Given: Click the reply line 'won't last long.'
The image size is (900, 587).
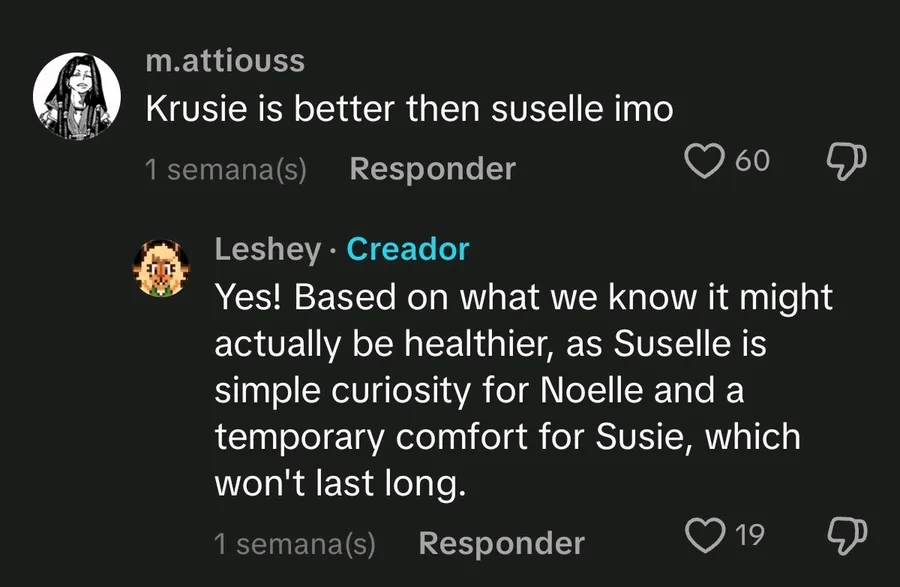Looking at the screenshot, I should tap(340, 483).
